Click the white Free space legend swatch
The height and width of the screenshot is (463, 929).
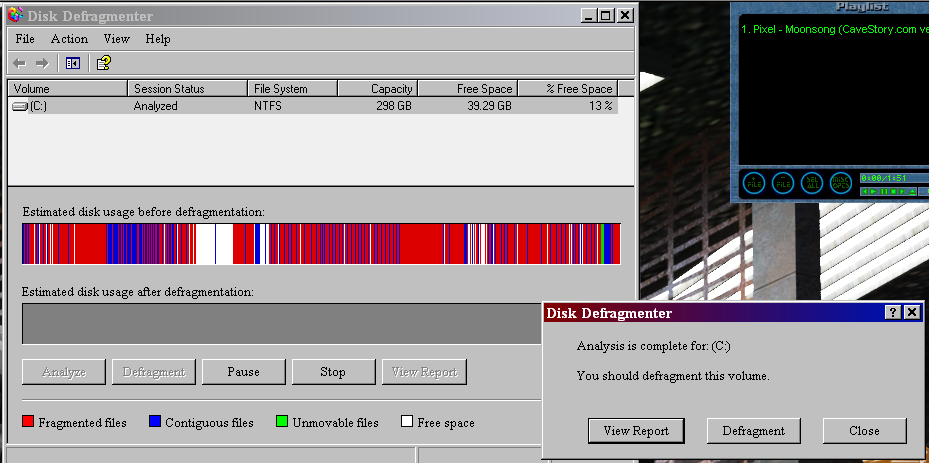coord(407,422)
